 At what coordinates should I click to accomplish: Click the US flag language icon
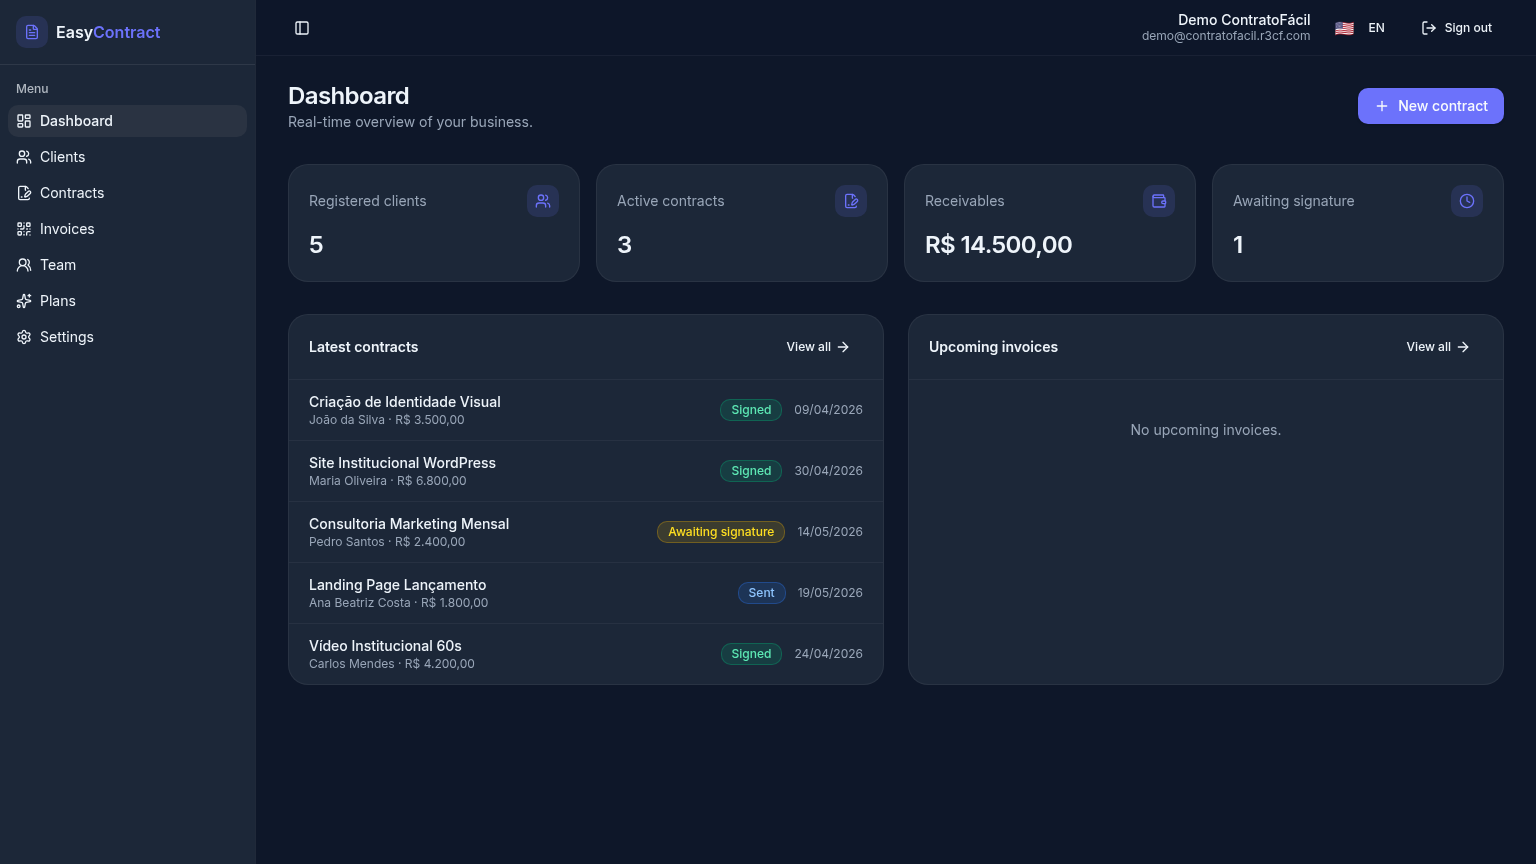[1344, 28]
